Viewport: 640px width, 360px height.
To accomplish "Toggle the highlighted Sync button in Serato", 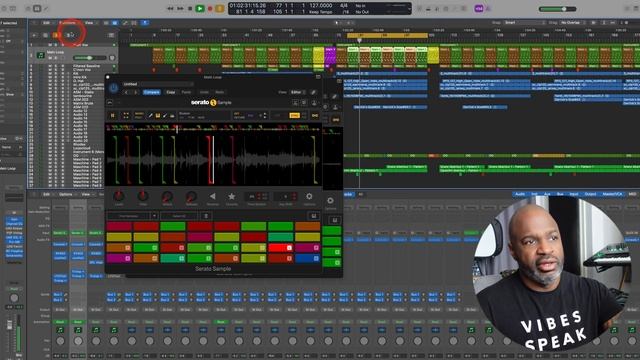I will click(294, 116).
